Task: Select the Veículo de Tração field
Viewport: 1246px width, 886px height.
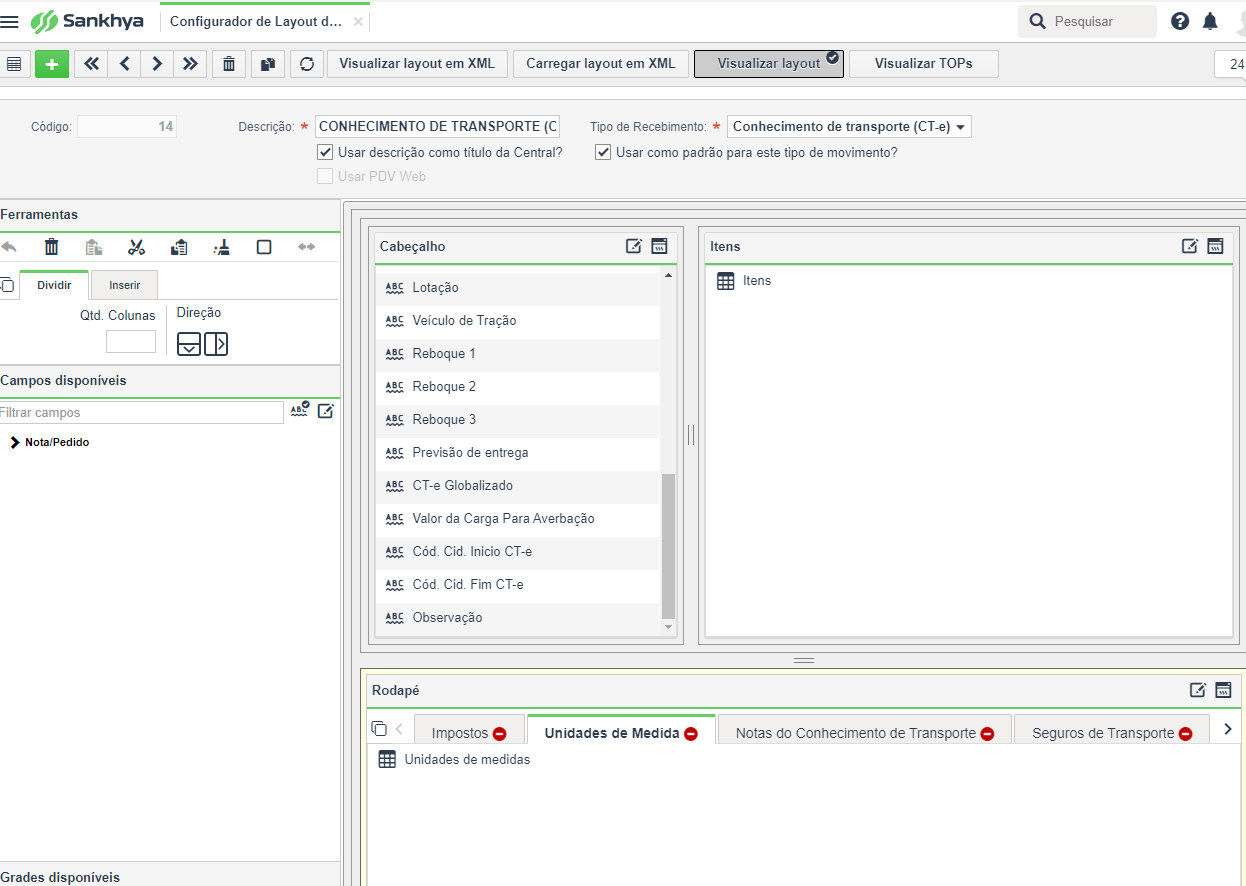Action: pyautogui.click(x=518, y=321)
